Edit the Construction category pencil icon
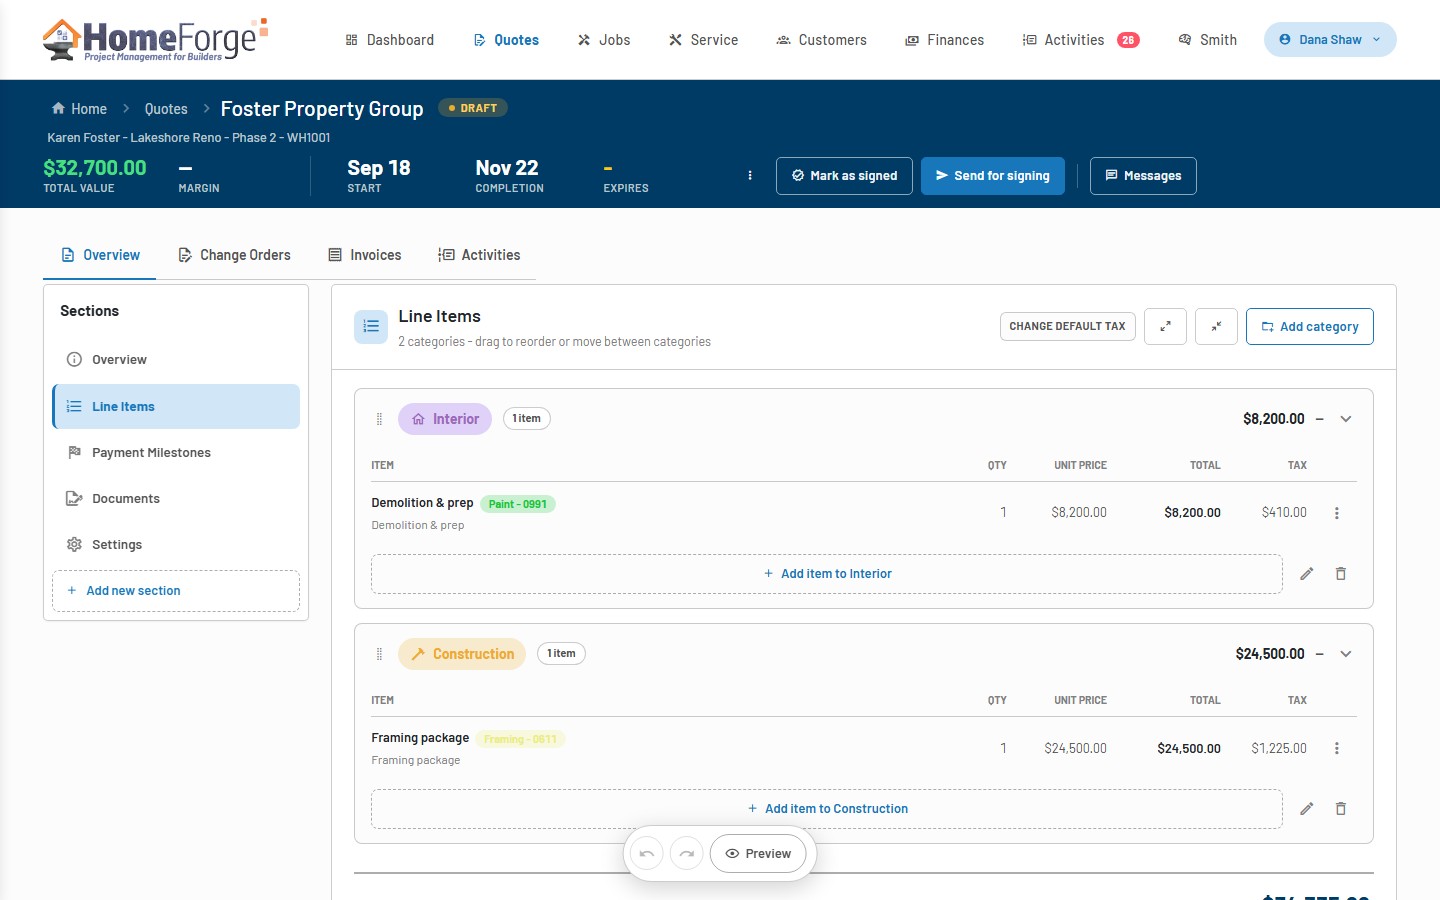This screenshot has width=1440, height=900. [1307, 809]
